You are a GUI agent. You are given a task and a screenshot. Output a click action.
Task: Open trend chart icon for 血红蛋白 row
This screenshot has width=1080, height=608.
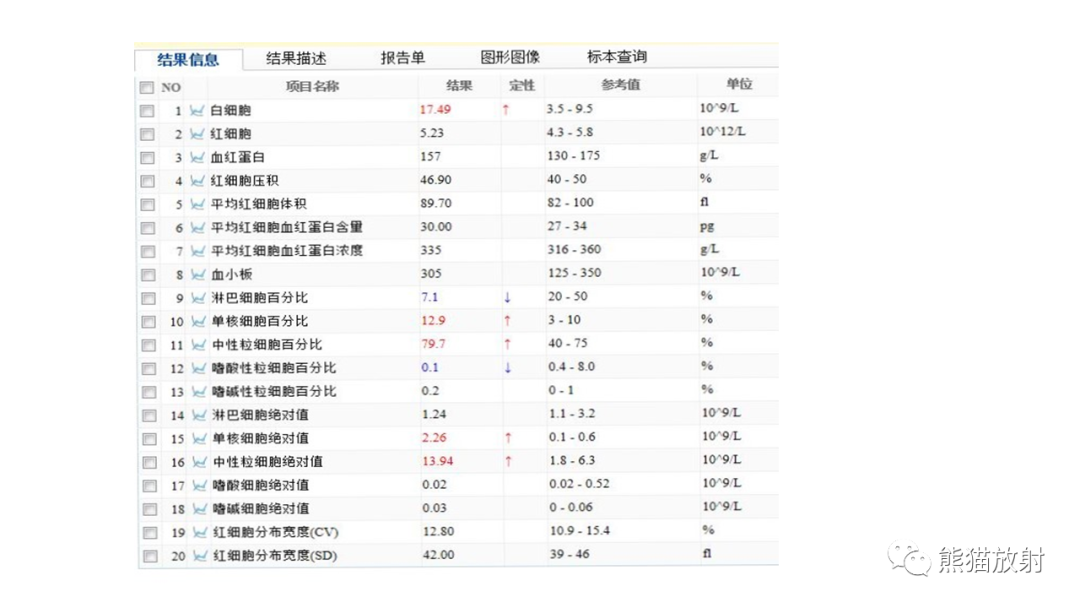(x=198, y=157)
